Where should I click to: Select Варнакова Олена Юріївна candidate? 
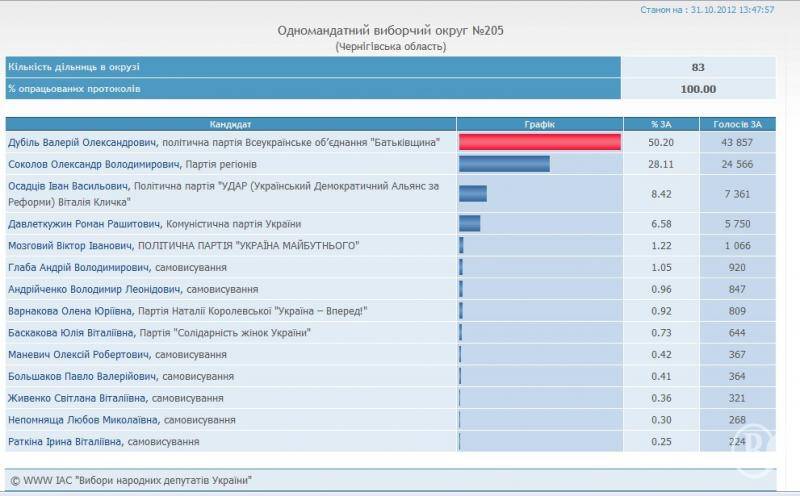(x=69, y=311)
